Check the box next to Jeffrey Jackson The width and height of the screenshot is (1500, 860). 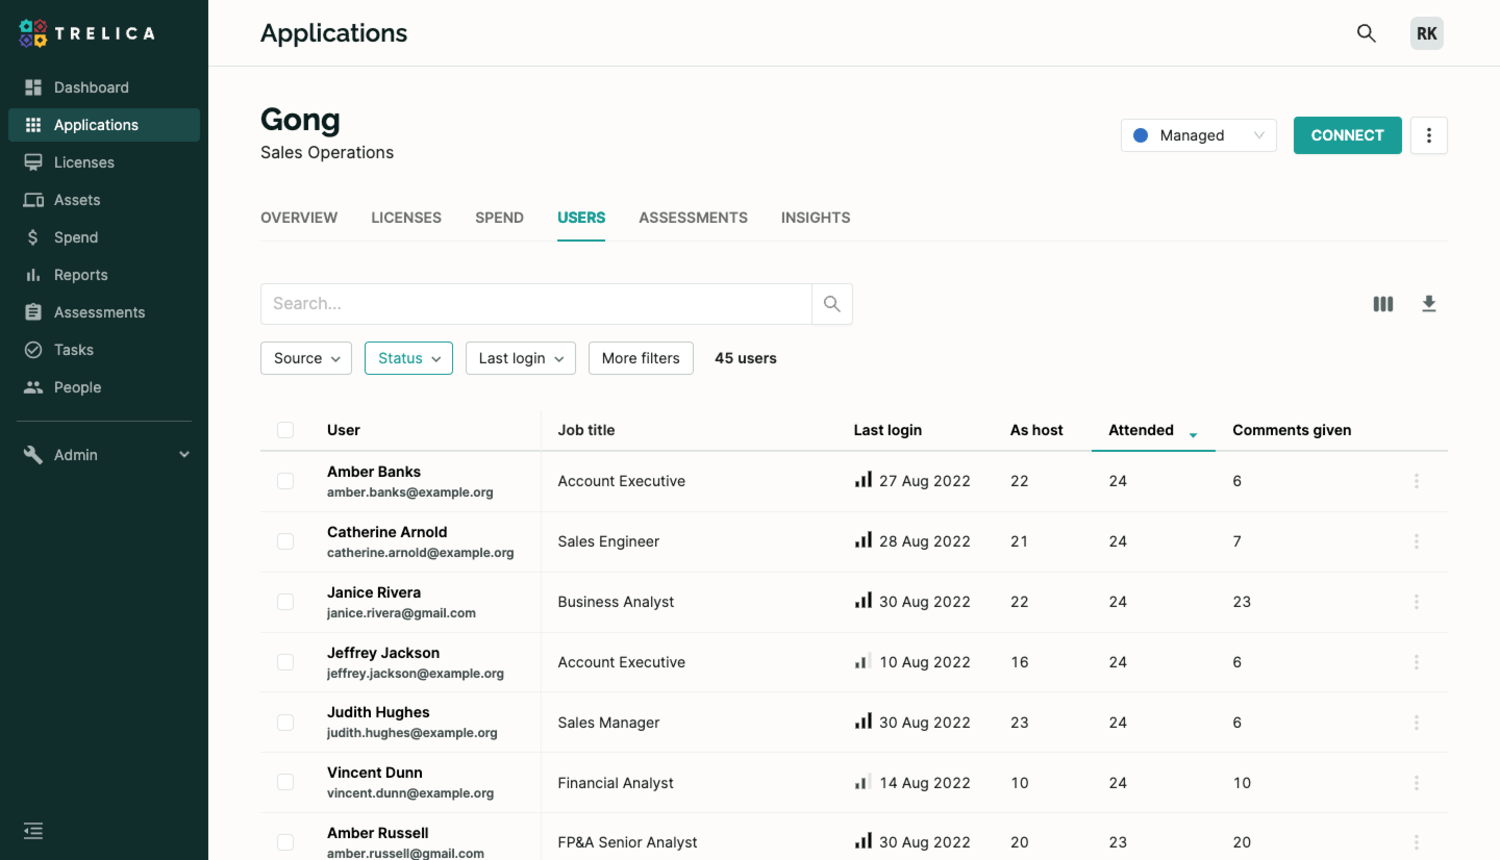pyautogui.click(x=286, y=662)
